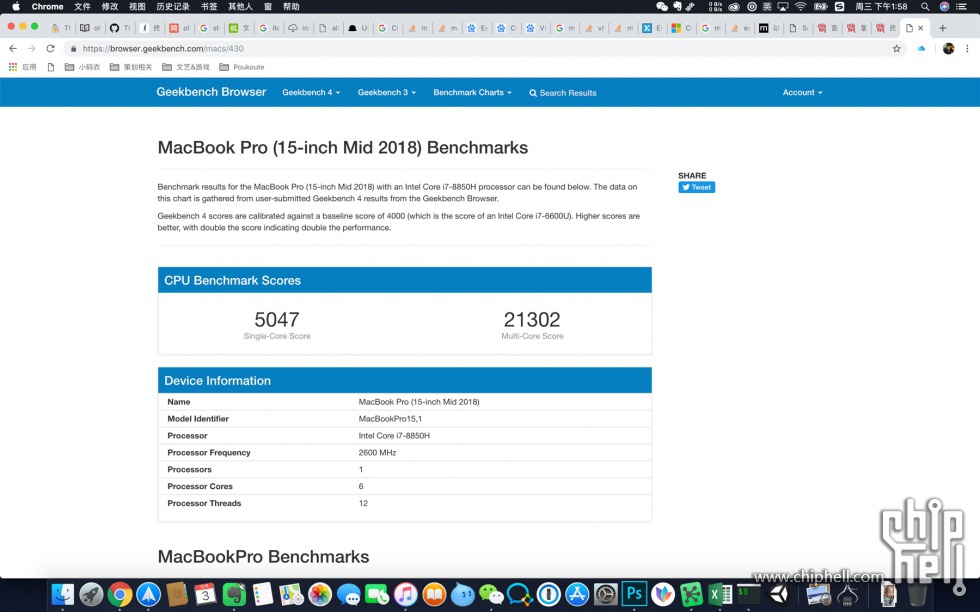Reload the Geekbench page
The height and width of the screenshot is (612, 980).
click(x=51, y=48)
